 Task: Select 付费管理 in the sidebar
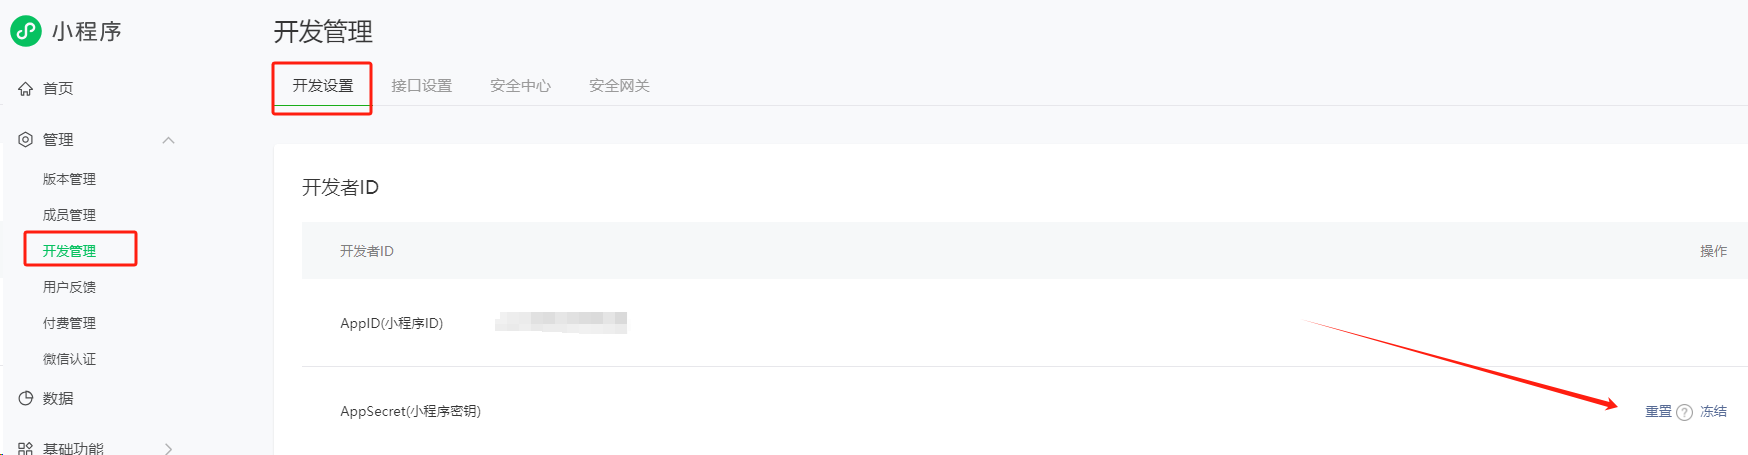69,323
